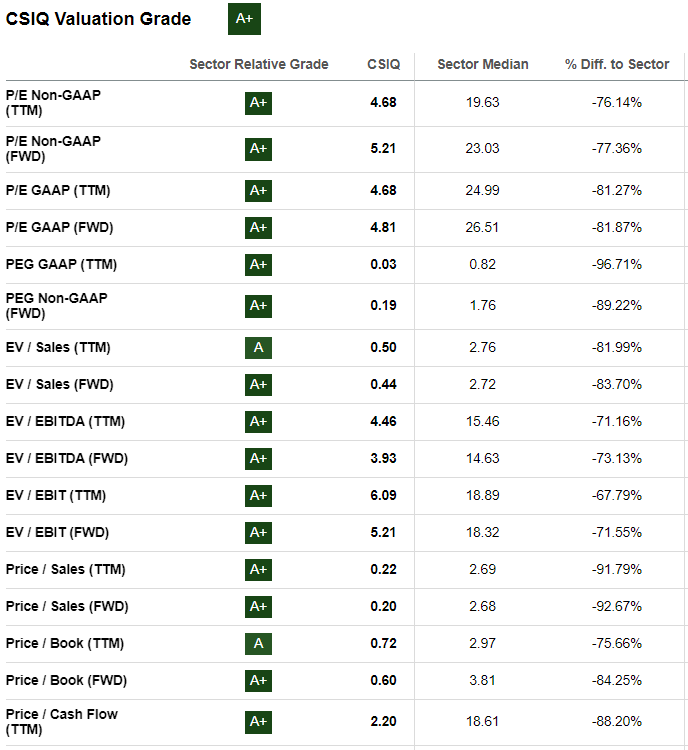Image resolution: width=688 pixels, height=750 pixels.
Task: Click the Sector Median column header
Action: point(483,64)
